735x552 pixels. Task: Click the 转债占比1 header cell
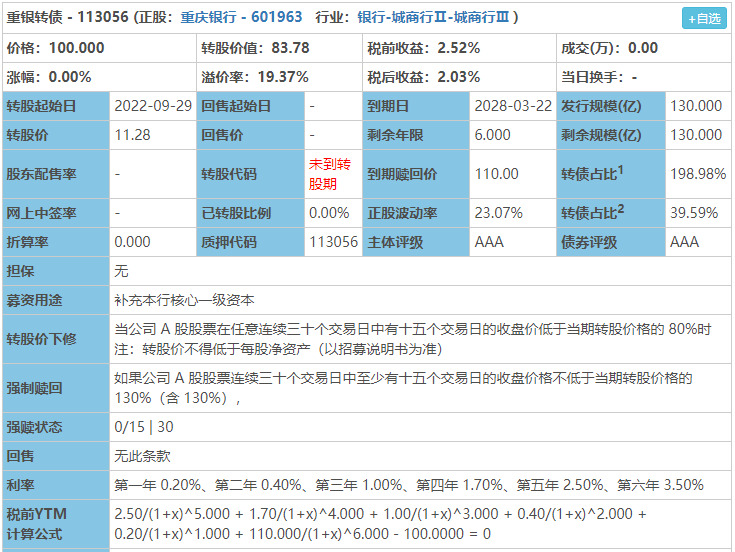(x=611, y=174)
